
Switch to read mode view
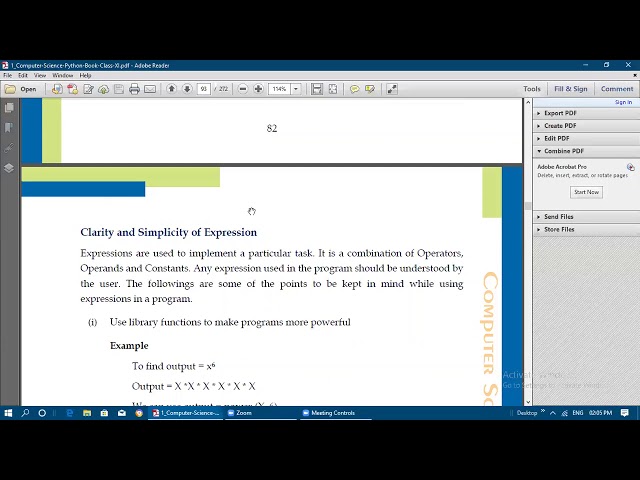tap(392, 89)
